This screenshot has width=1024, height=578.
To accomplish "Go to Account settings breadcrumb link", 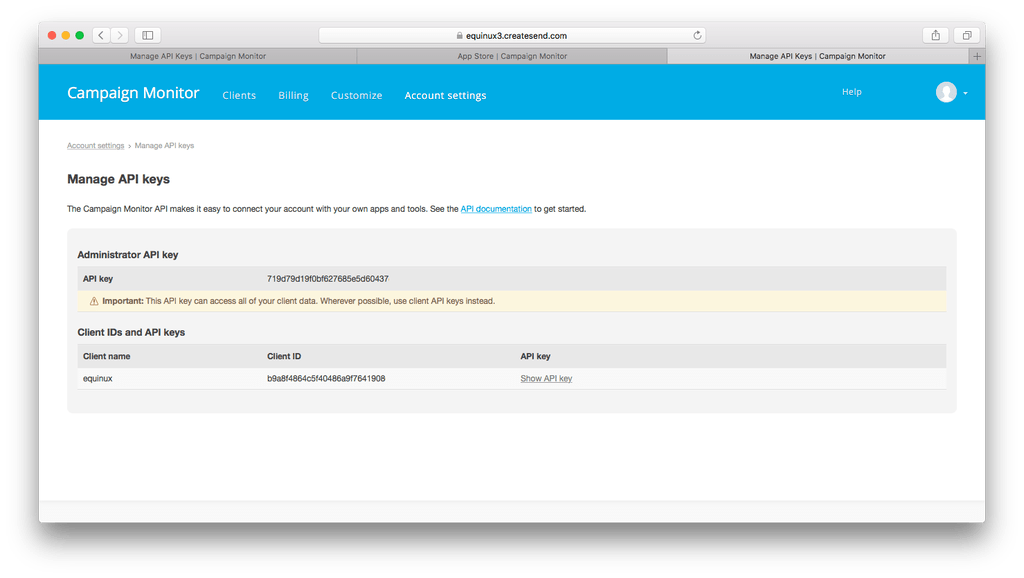I will [x=95, y=146].
